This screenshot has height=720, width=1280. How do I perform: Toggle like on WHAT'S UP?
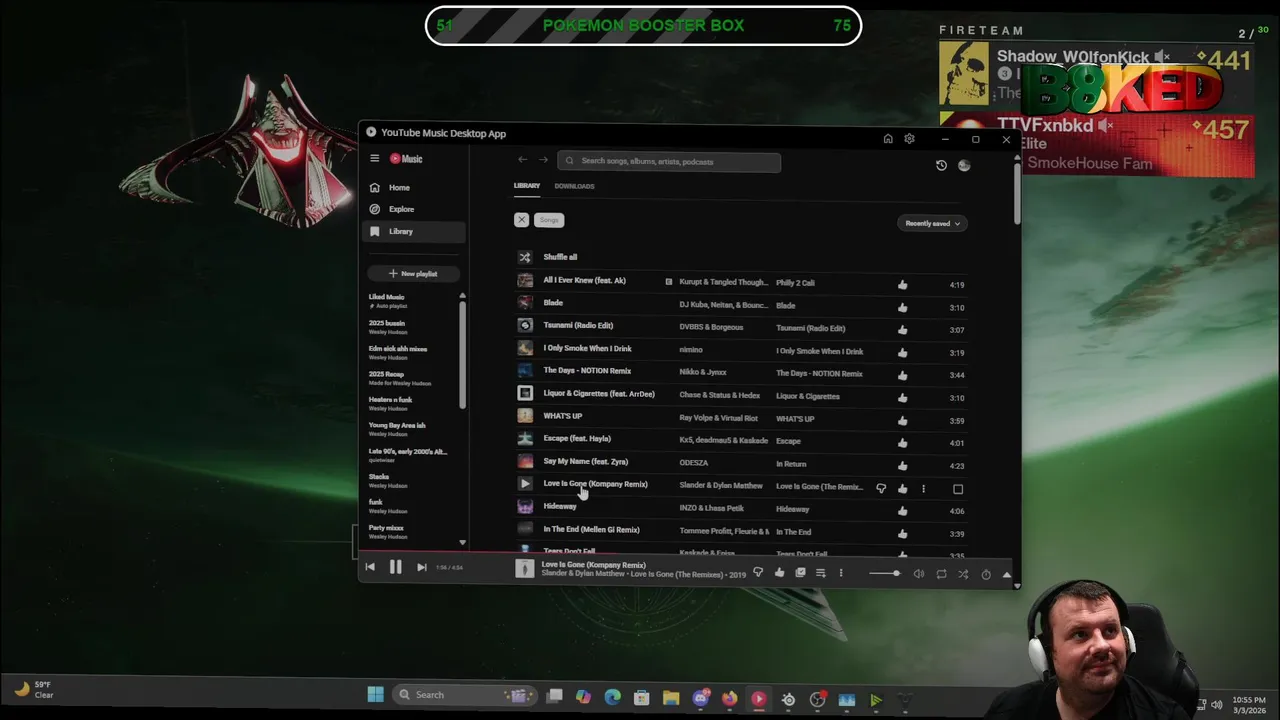point(903,420)
